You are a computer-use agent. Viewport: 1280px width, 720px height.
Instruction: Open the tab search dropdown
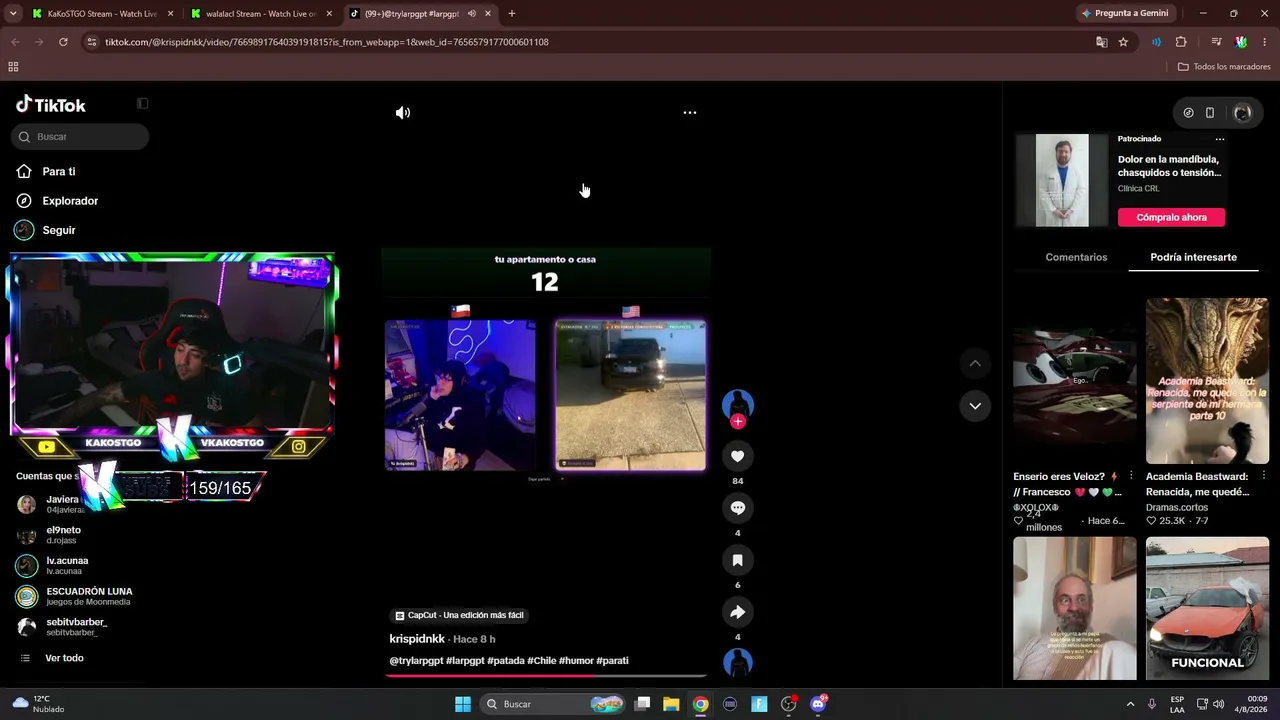[13, 14]
